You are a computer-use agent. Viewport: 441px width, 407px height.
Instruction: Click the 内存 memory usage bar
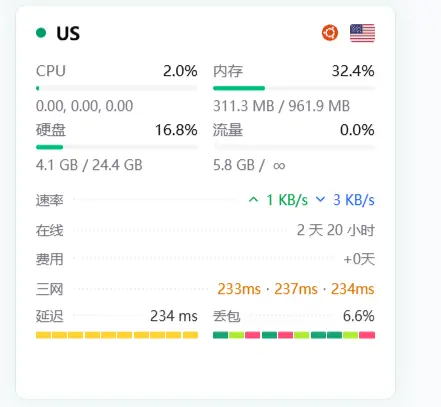294,88
